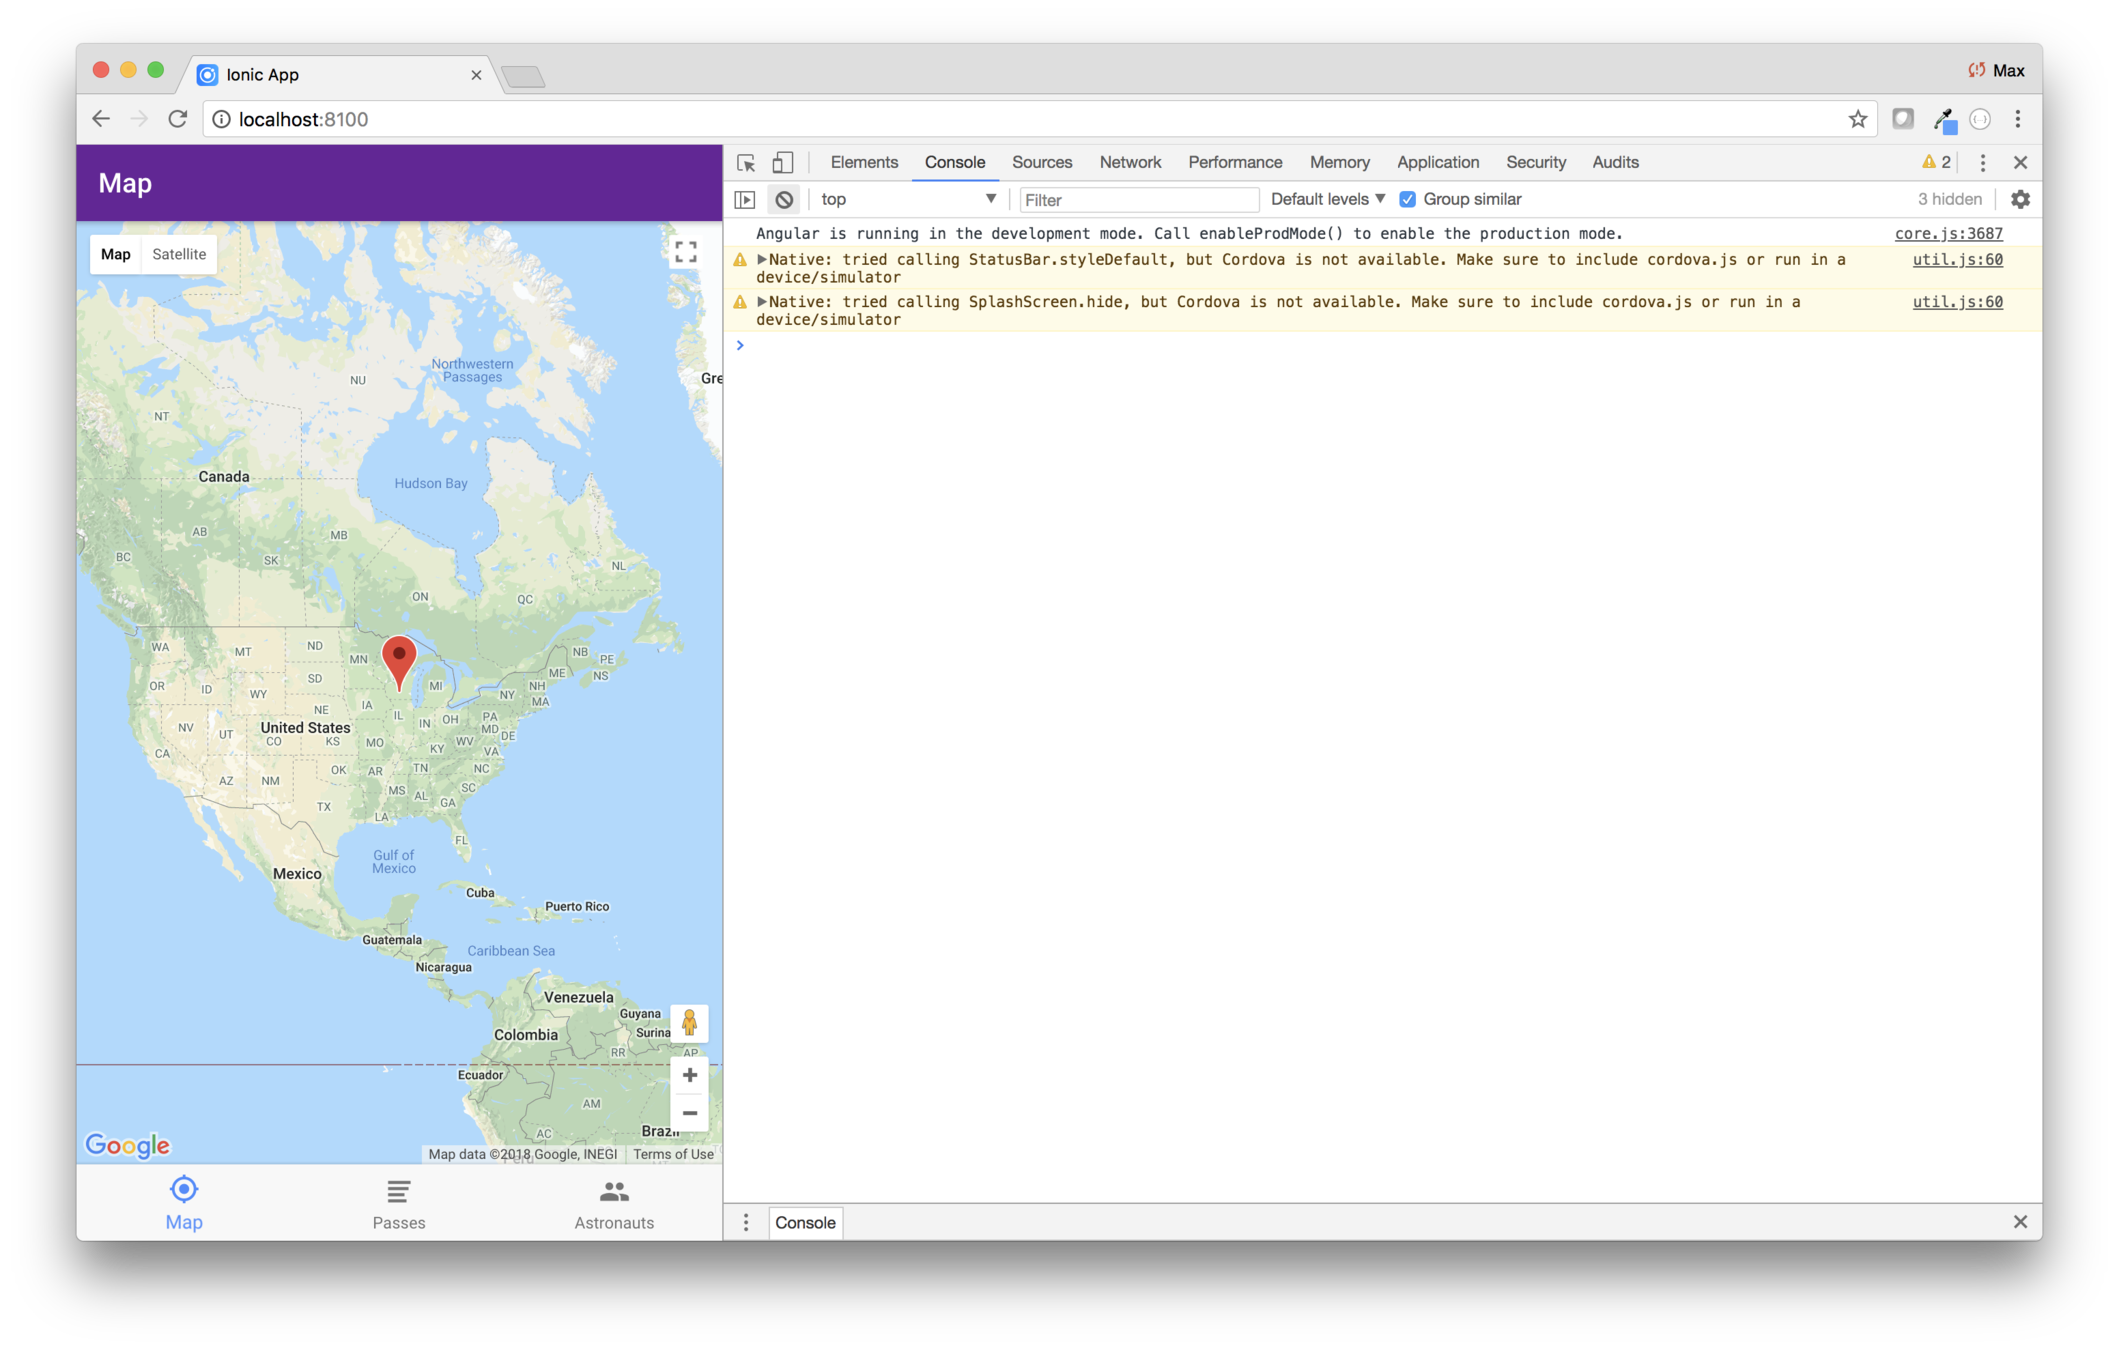
Task: Click the console Filter input field
Action: click(1138, 200)
